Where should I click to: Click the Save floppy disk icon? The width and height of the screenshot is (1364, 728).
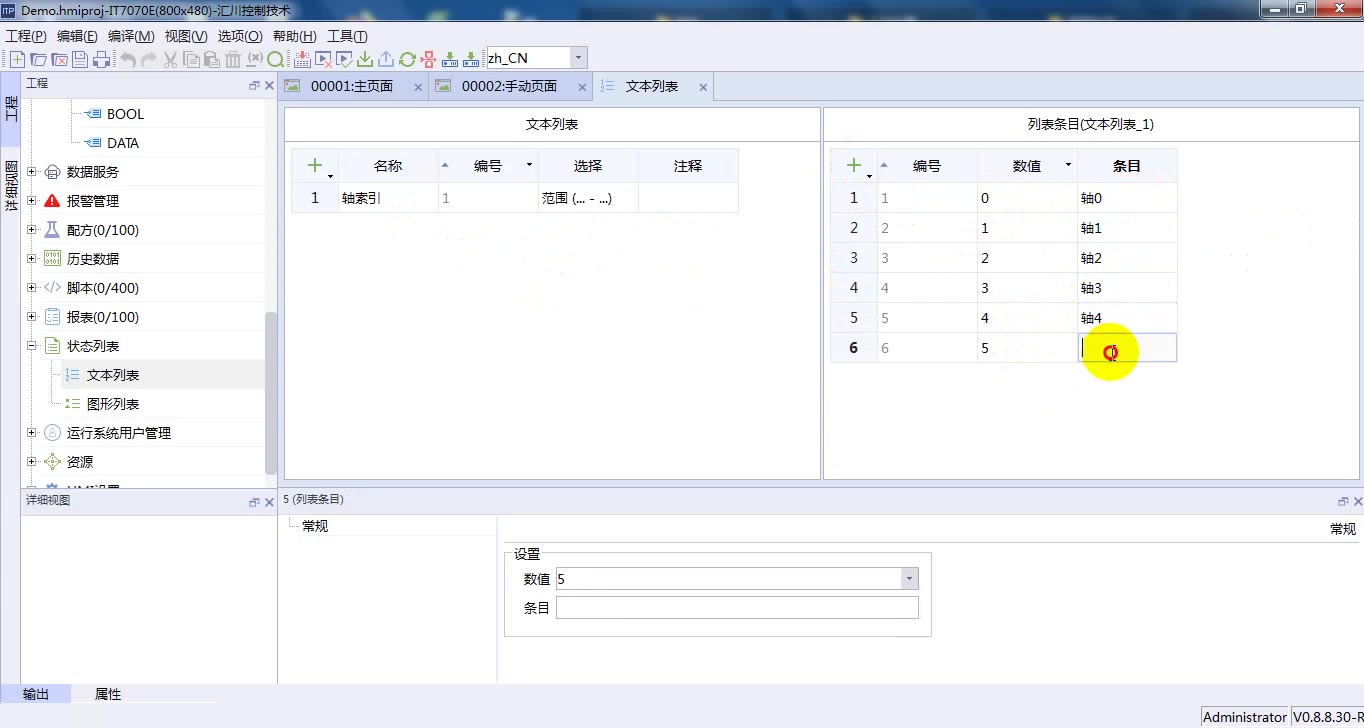click(x=80, y=59)
